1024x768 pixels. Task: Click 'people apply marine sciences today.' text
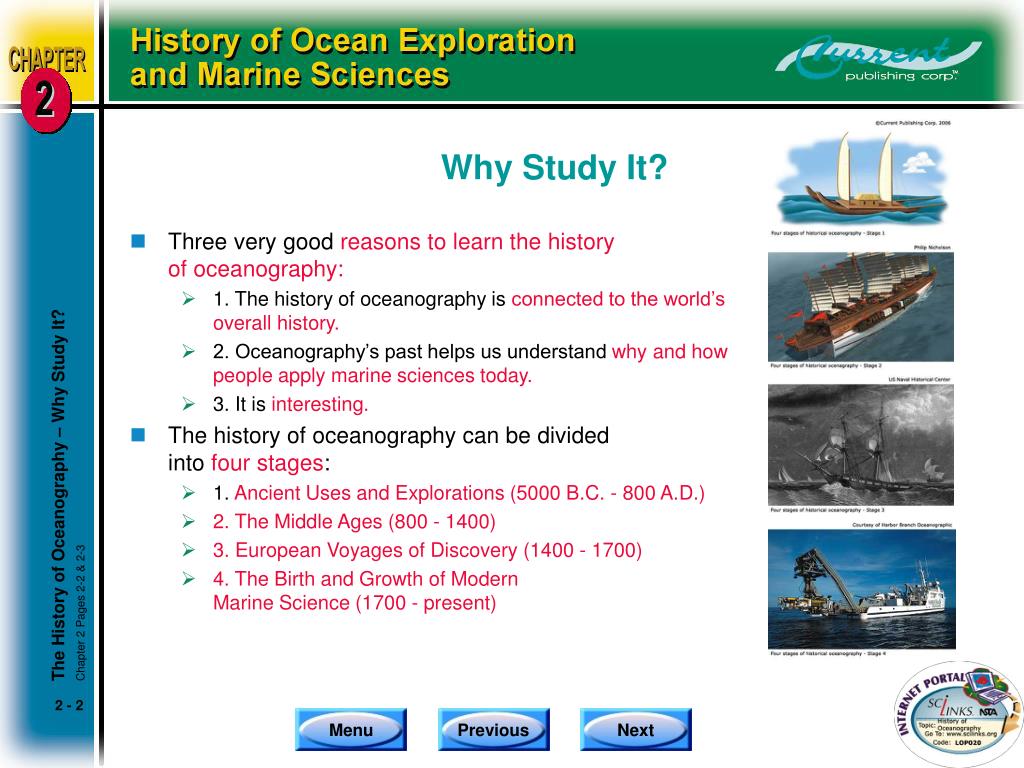(372, 376)
